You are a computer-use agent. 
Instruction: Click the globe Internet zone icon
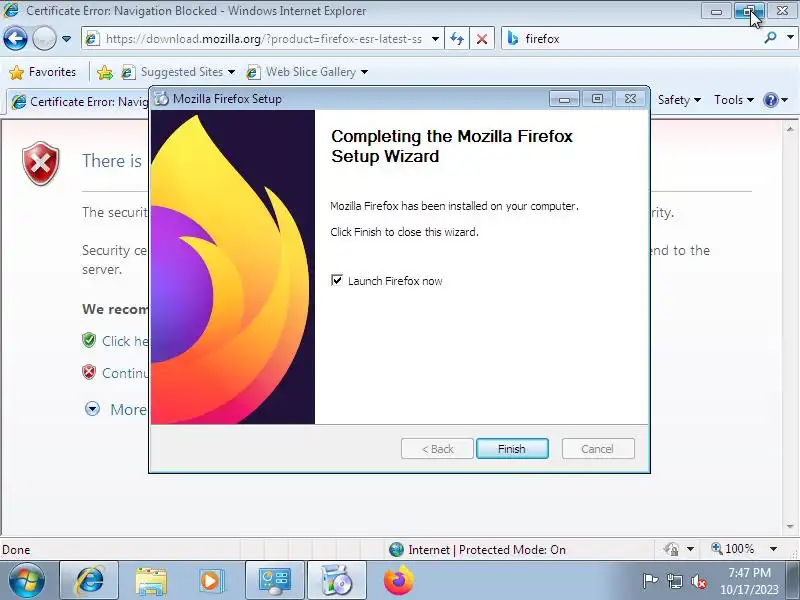click(x=396, y=549)
